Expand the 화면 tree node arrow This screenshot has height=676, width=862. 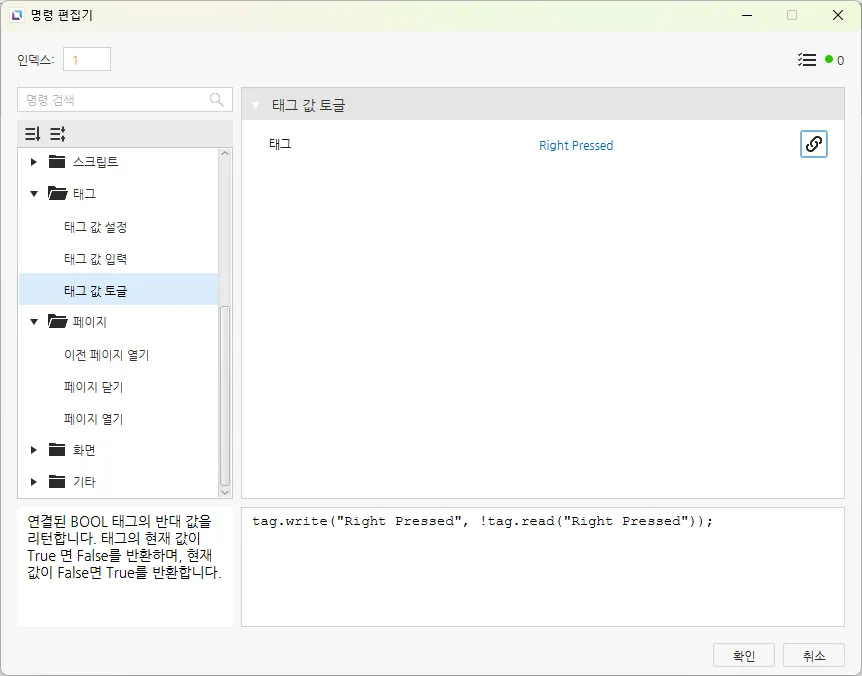[34, 450]
